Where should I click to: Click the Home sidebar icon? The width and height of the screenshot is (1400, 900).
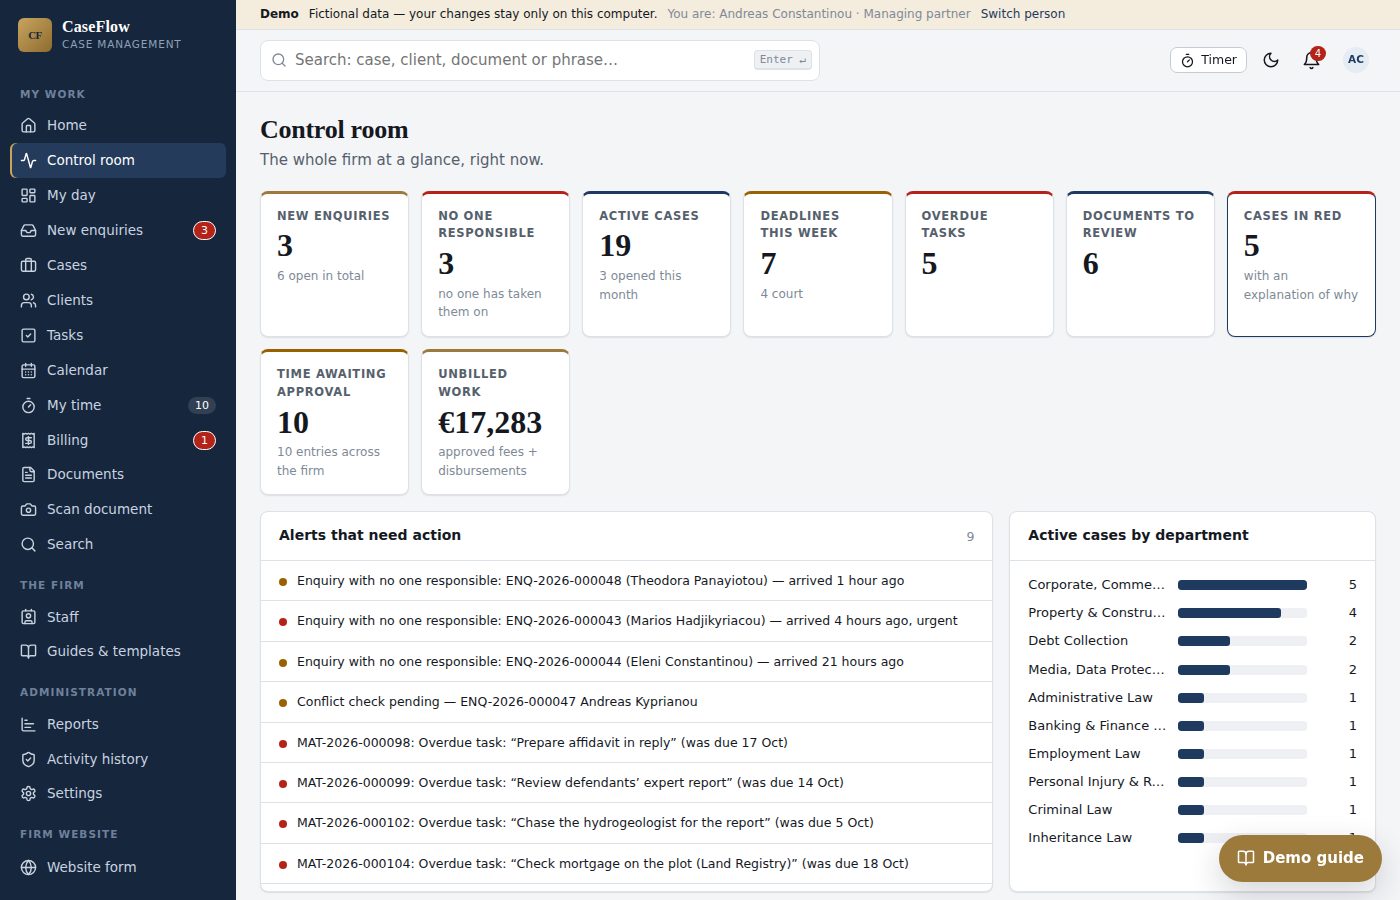29,125
